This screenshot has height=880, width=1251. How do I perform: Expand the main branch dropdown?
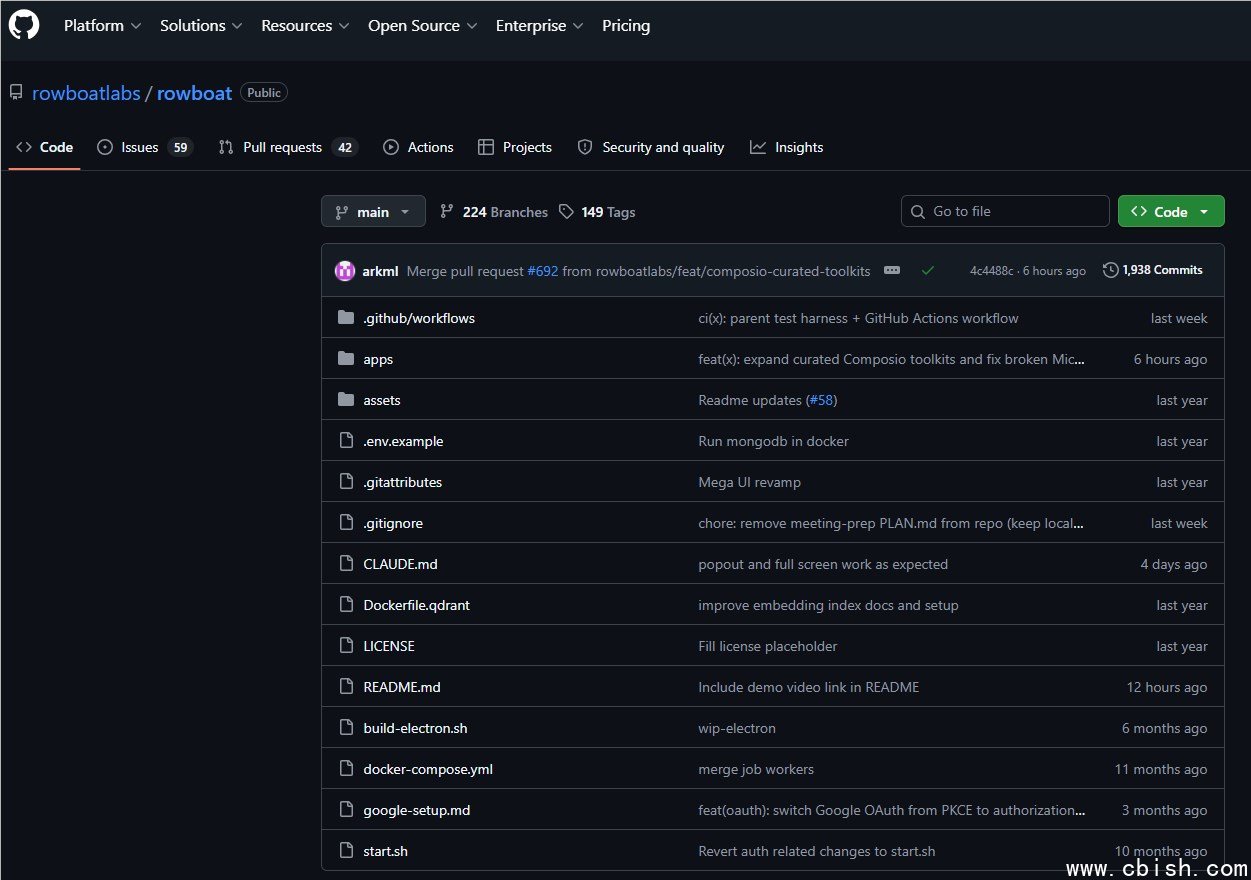[373, 211]
